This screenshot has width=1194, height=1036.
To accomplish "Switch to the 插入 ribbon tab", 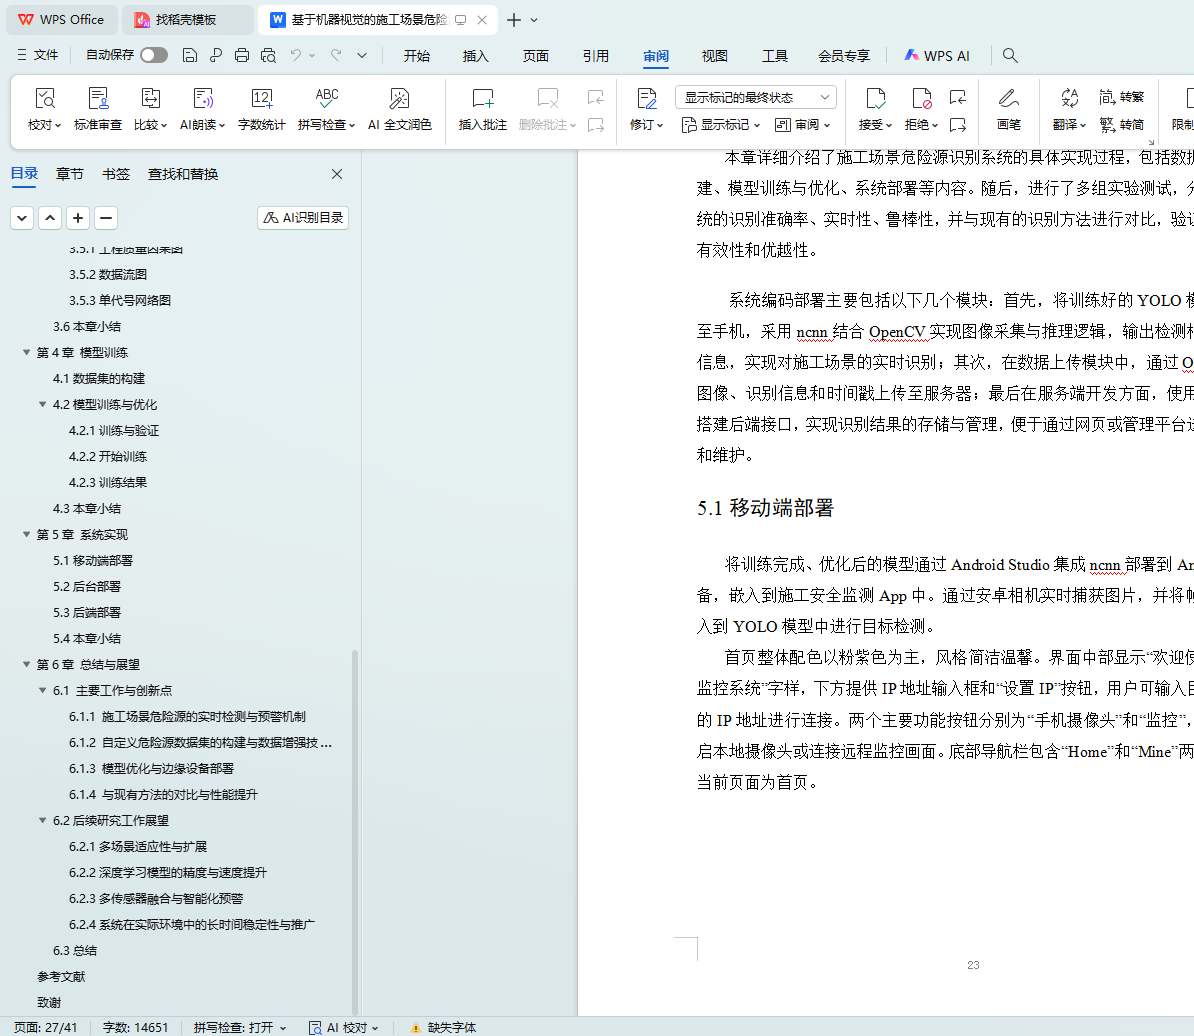I will (476, 56).
